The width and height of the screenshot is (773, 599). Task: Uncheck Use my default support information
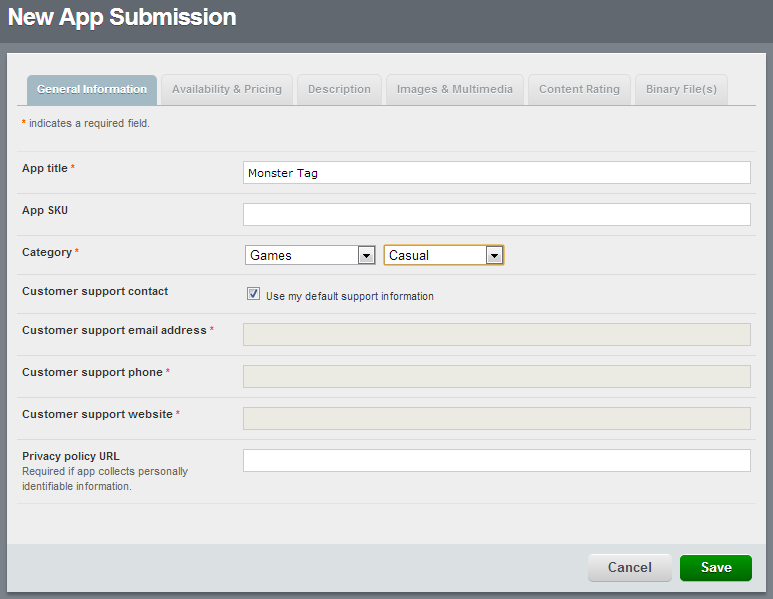[254, 295]
